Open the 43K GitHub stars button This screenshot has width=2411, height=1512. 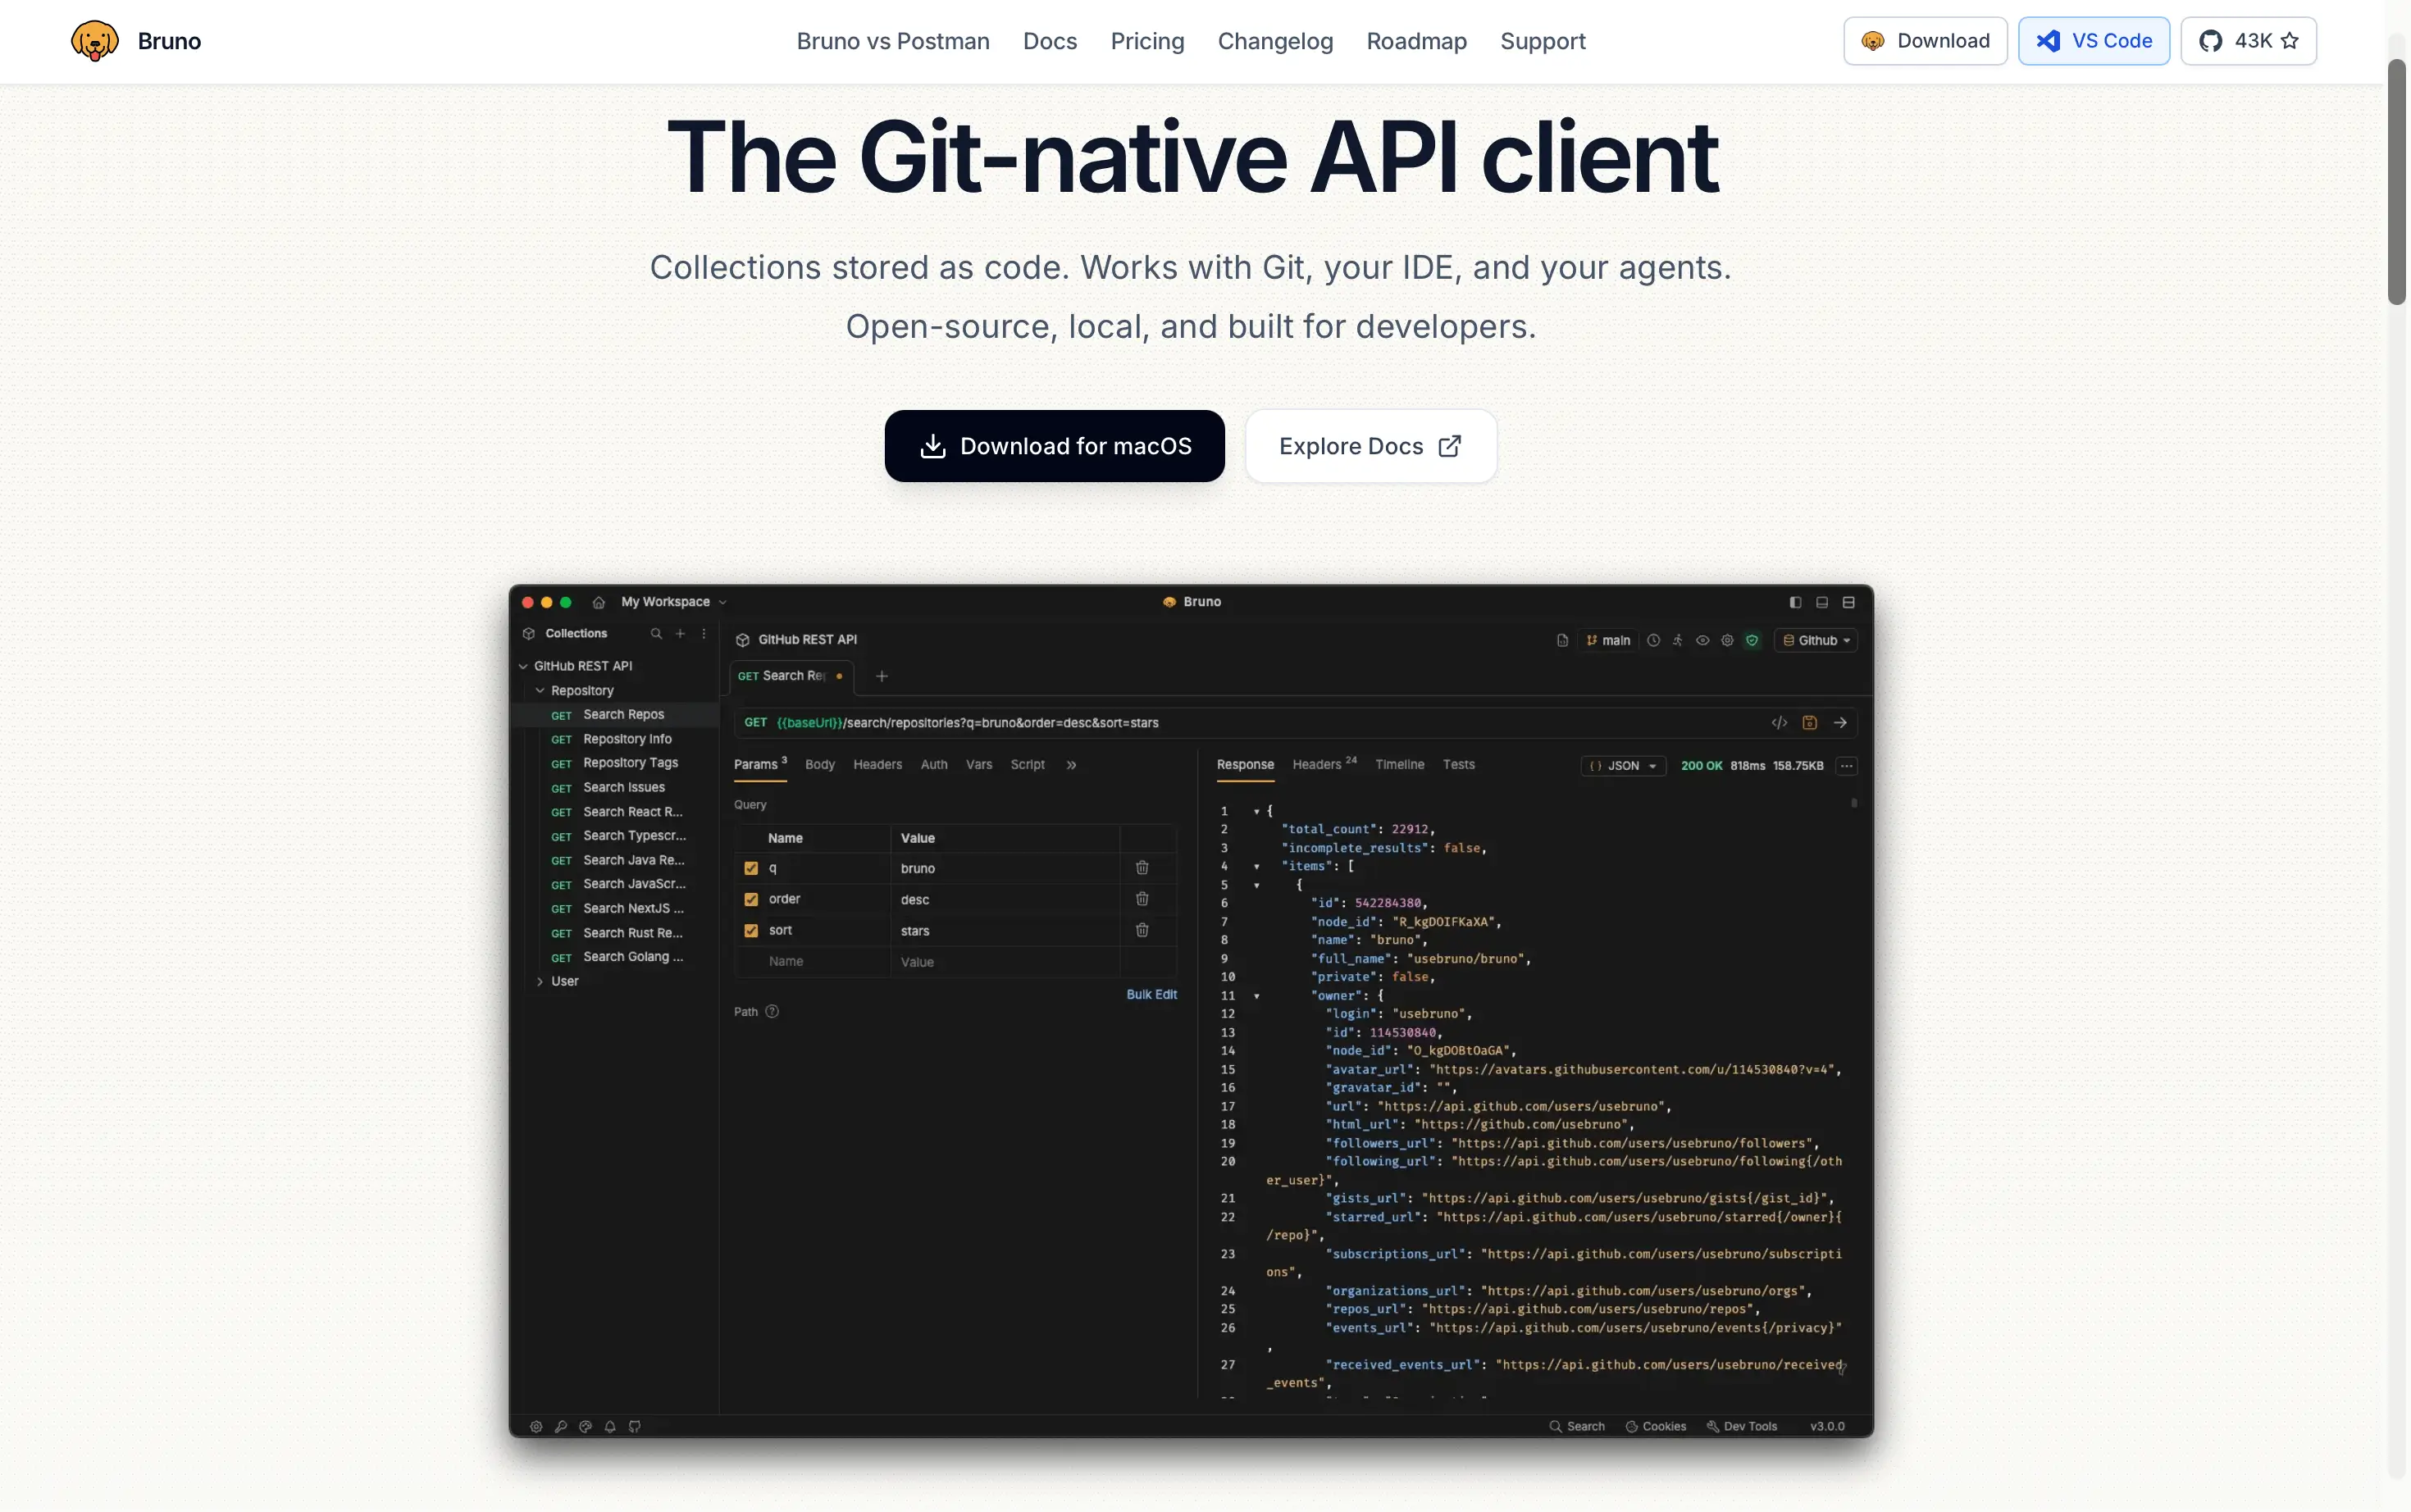pyautogui.click(x=2248, y=41)
